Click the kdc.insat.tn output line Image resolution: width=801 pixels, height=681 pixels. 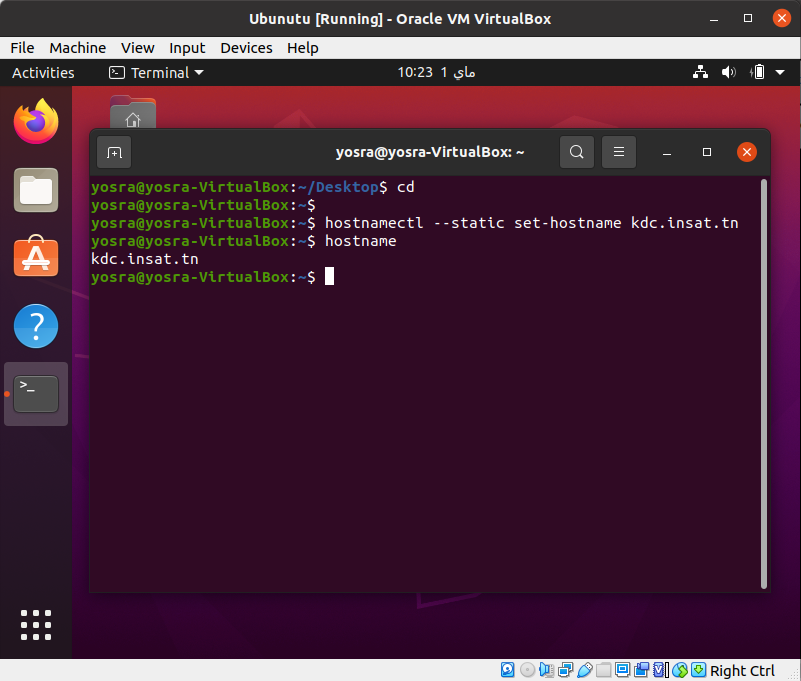click(145, 259)
